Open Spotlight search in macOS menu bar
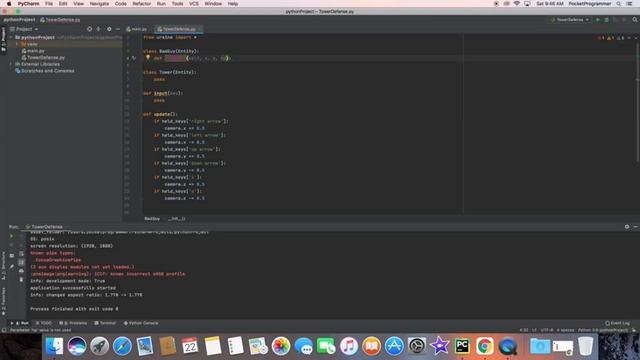 pyautogui.click(x=619, y=4)
